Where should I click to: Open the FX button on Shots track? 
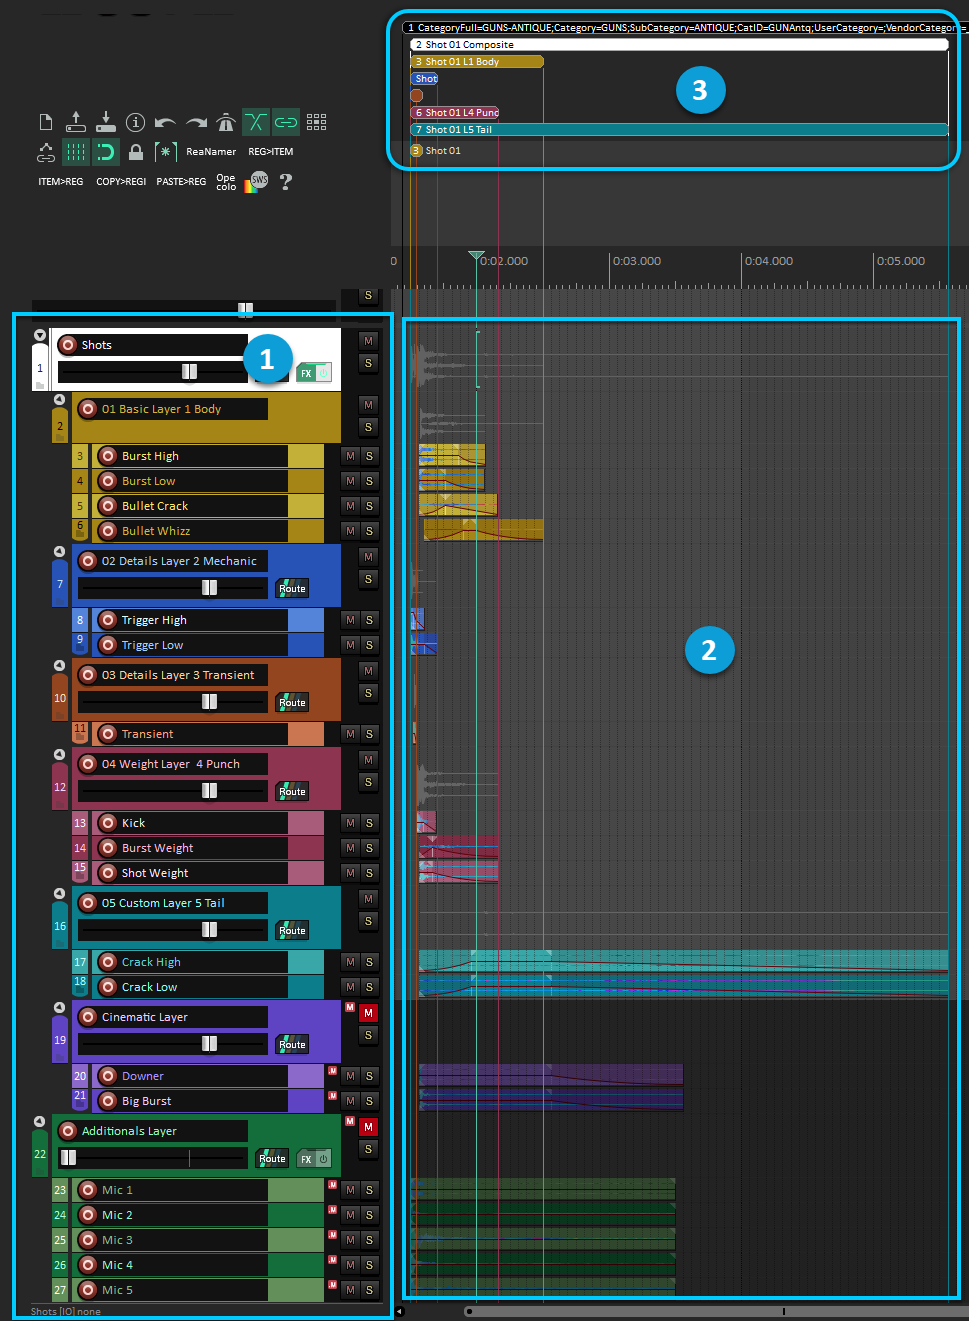click(307, 373)
